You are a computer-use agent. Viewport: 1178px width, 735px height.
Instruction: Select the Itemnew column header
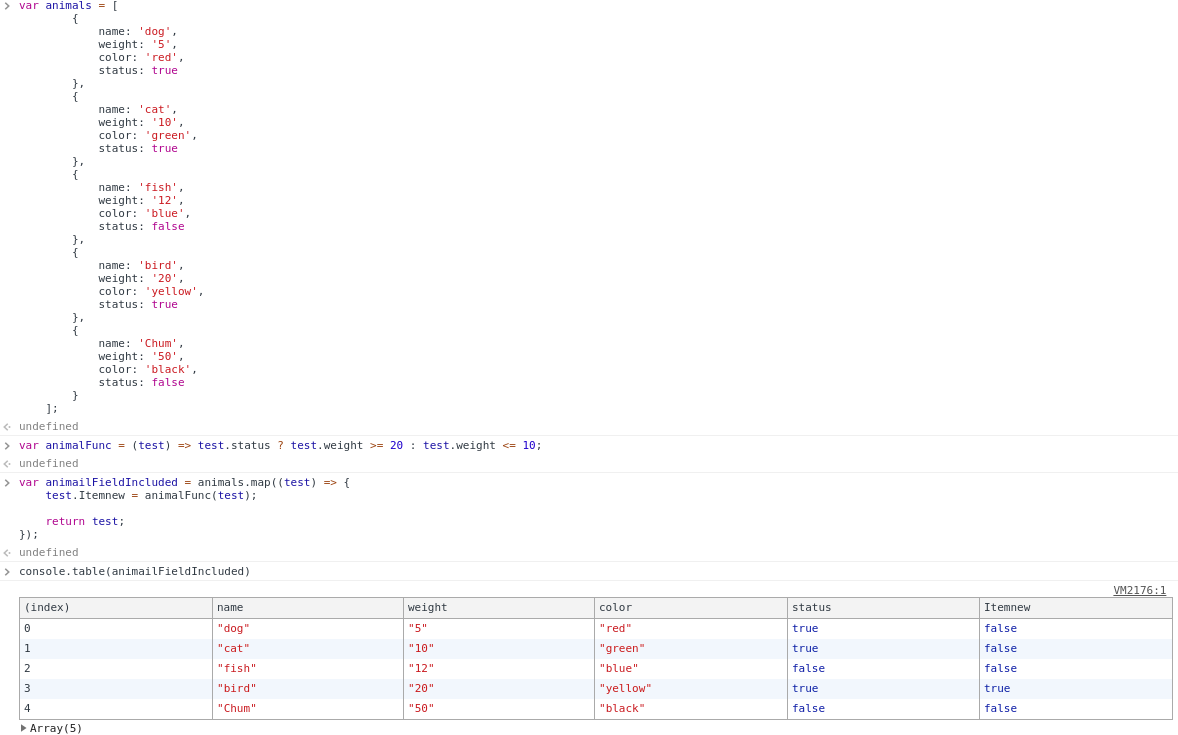tap(1074, 607)
